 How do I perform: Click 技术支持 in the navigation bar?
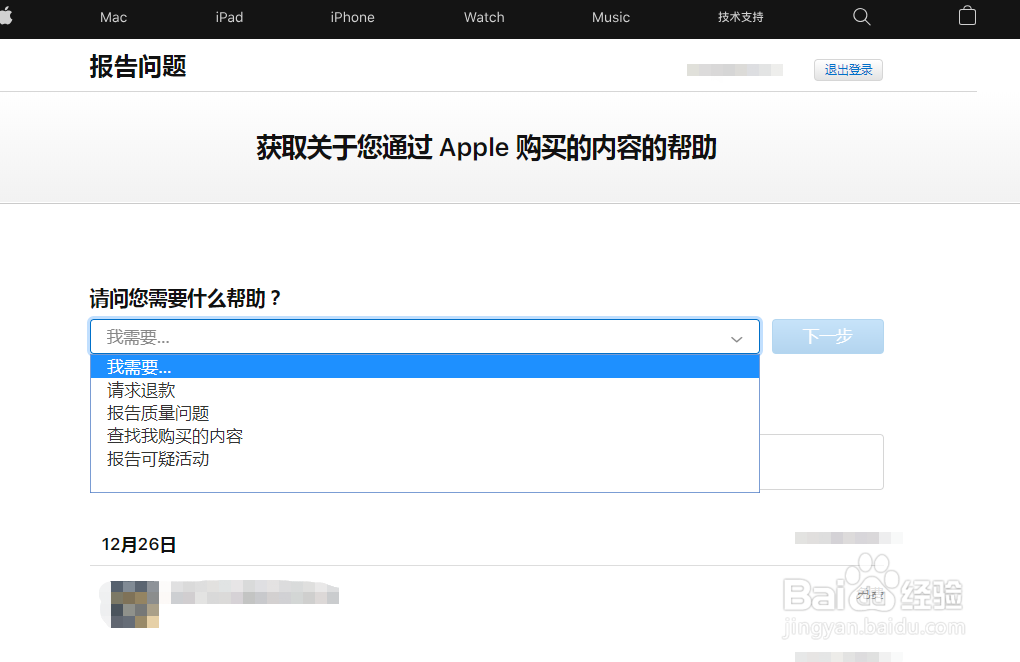tap(740, 17)
